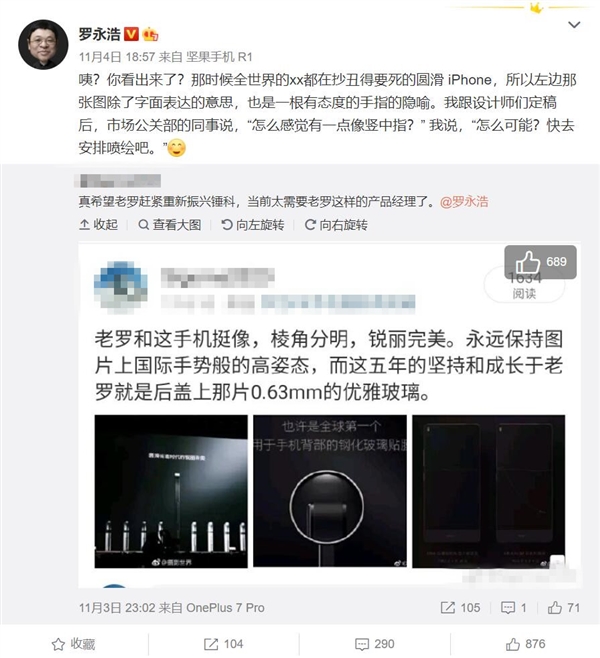600x658 pixels.
Task: Open the tempered glass circle thumbnail
Action: pos(330,491)
